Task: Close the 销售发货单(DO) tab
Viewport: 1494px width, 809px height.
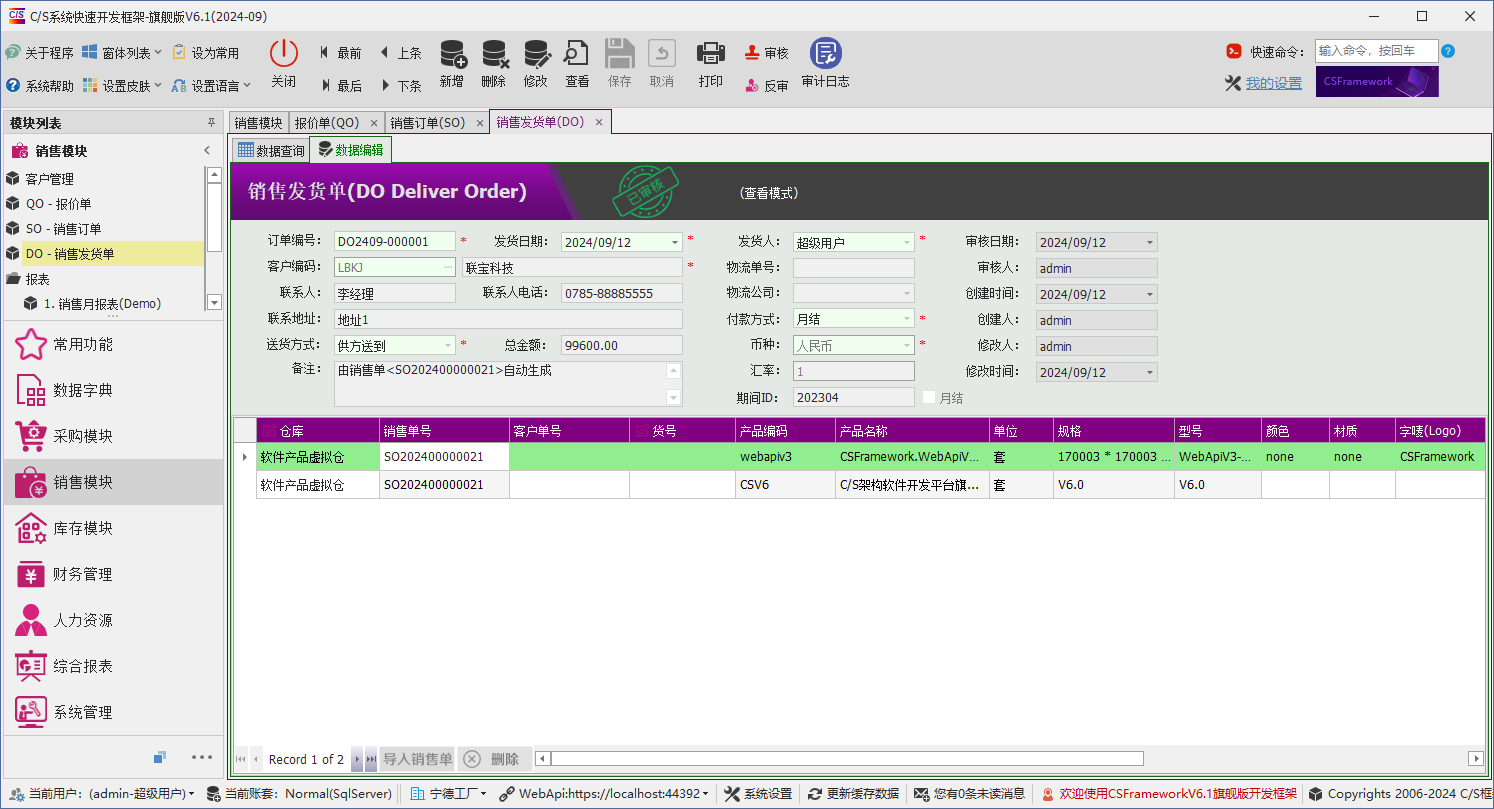Action: (599, 122)
